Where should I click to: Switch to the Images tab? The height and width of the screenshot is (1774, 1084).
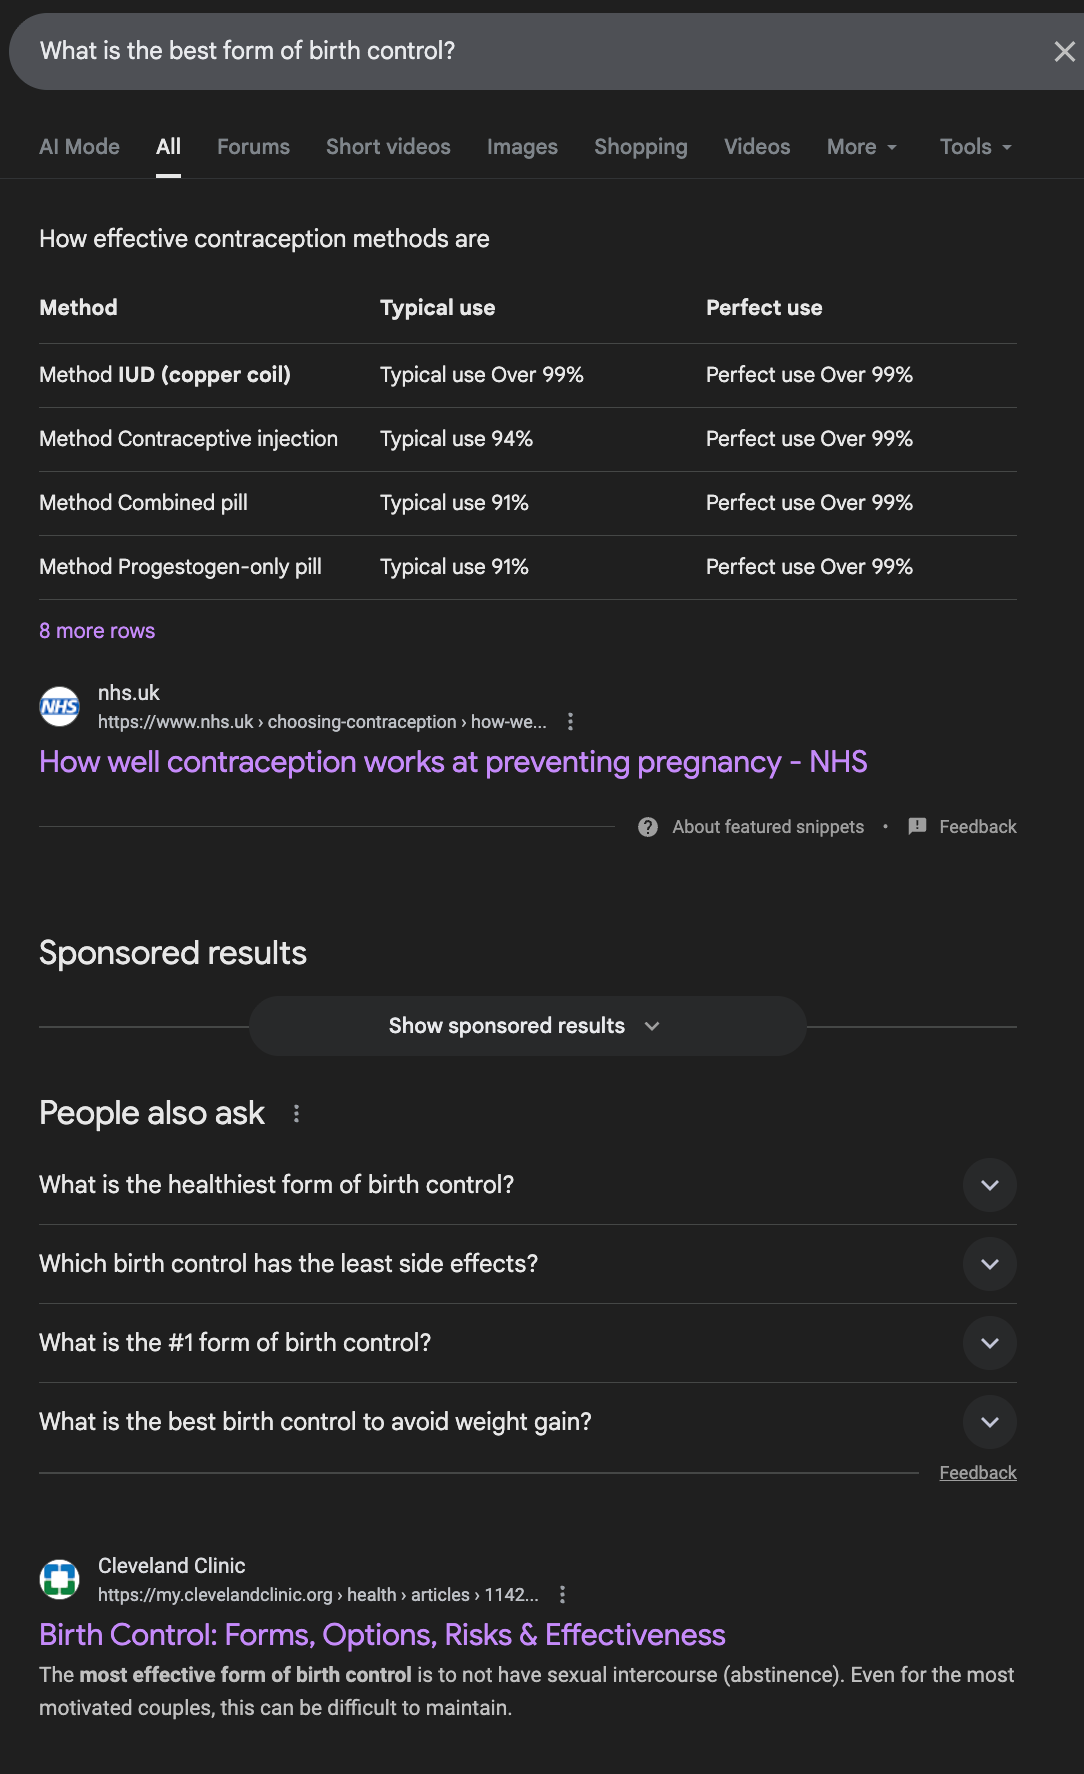[521, 146]
